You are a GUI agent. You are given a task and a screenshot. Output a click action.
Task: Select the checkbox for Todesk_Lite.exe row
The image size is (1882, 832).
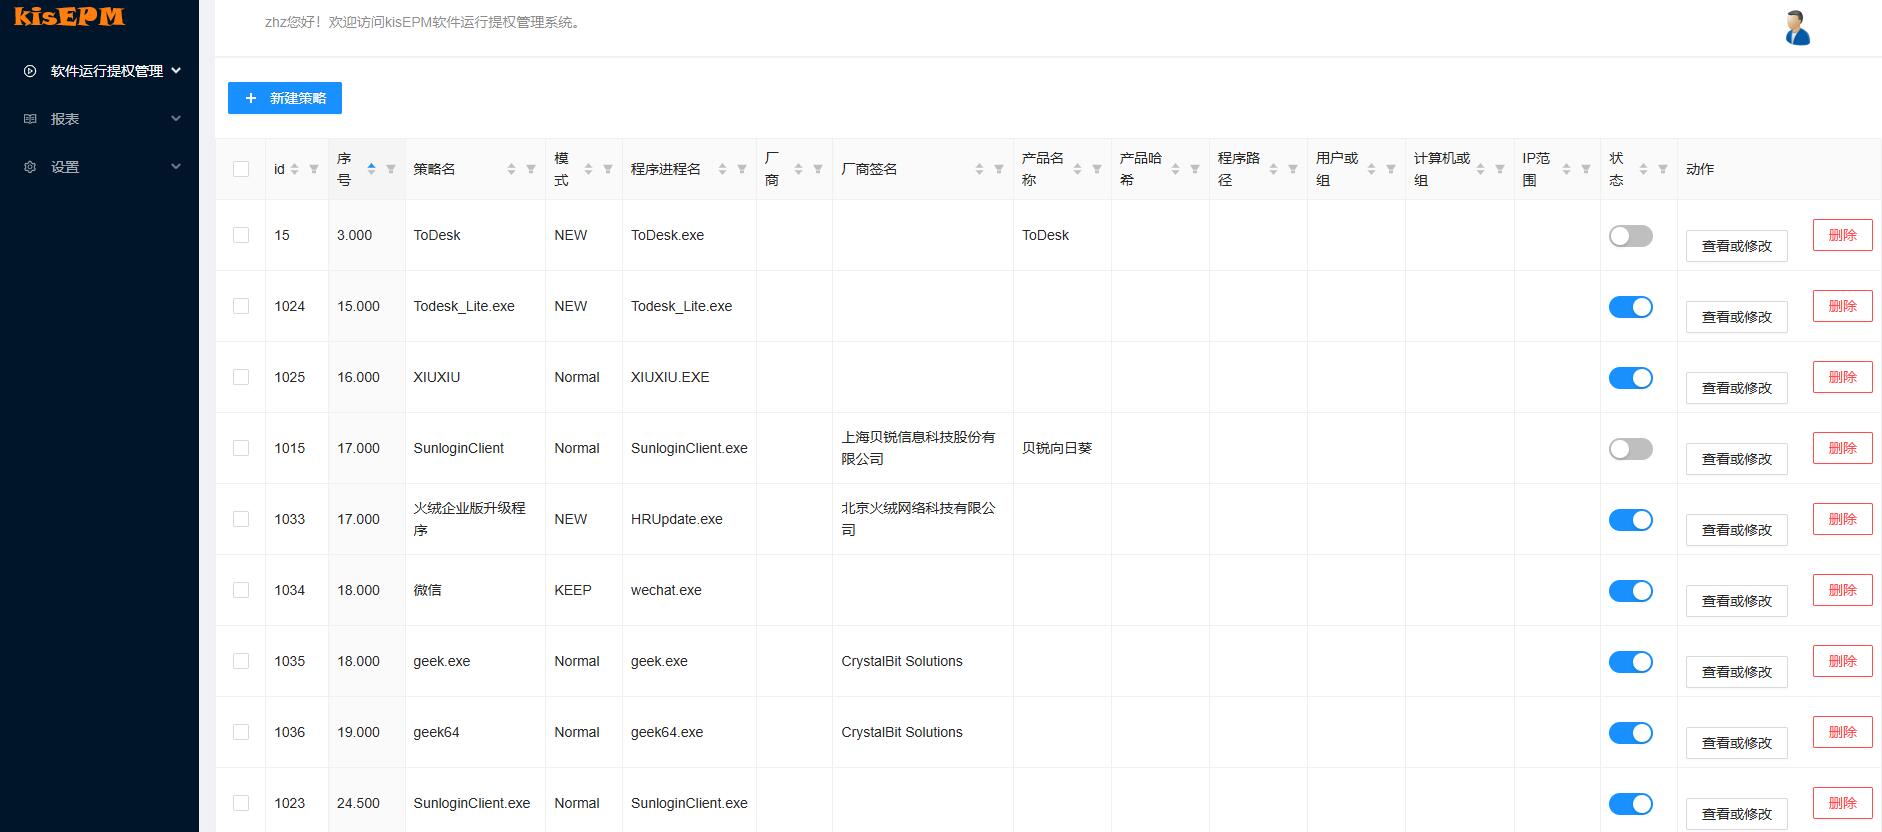pyautogui.click(x=241, y=306)
